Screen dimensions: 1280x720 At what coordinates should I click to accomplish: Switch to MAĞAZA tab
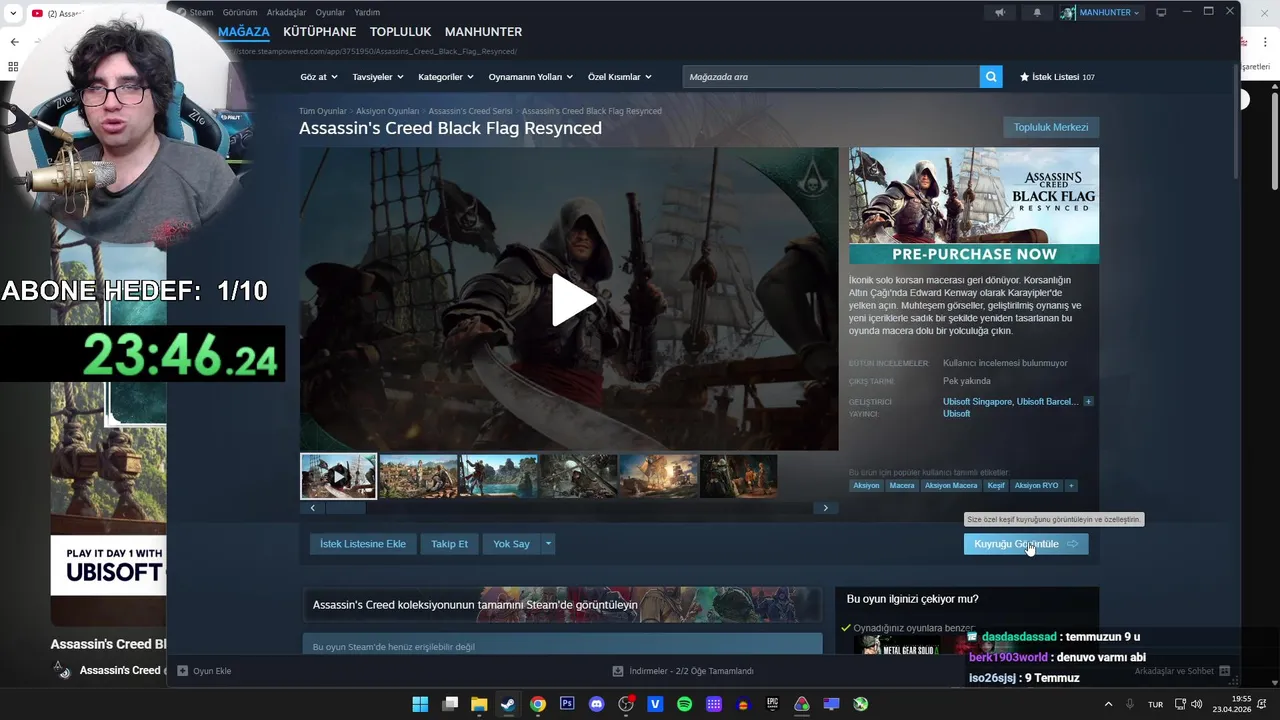click(244, 32)
